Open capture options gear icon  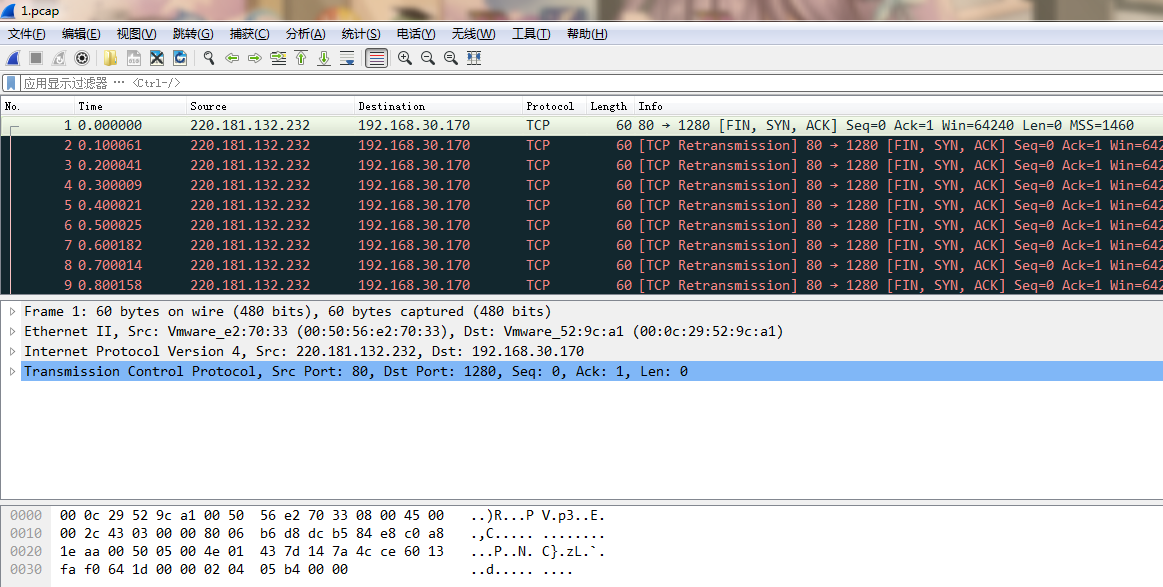(x=82, y=58)
